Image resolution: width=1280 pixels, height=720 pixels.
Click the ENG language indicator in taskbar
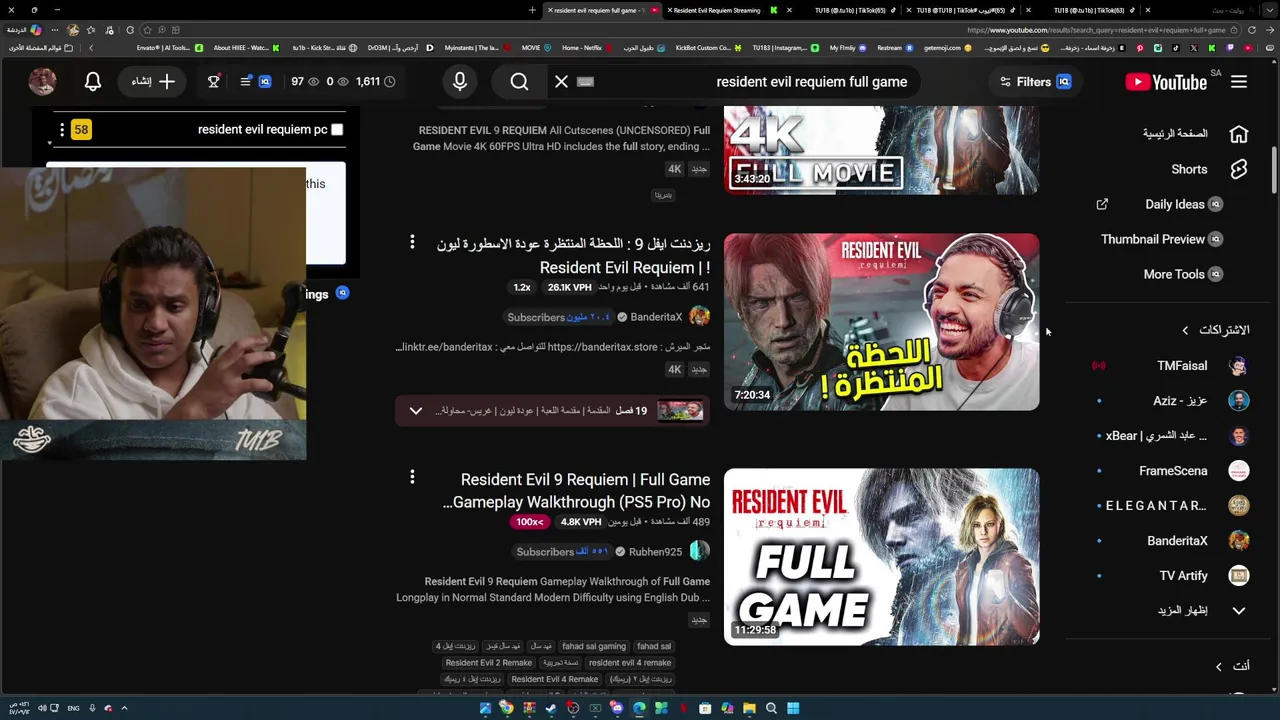[73, 708]
